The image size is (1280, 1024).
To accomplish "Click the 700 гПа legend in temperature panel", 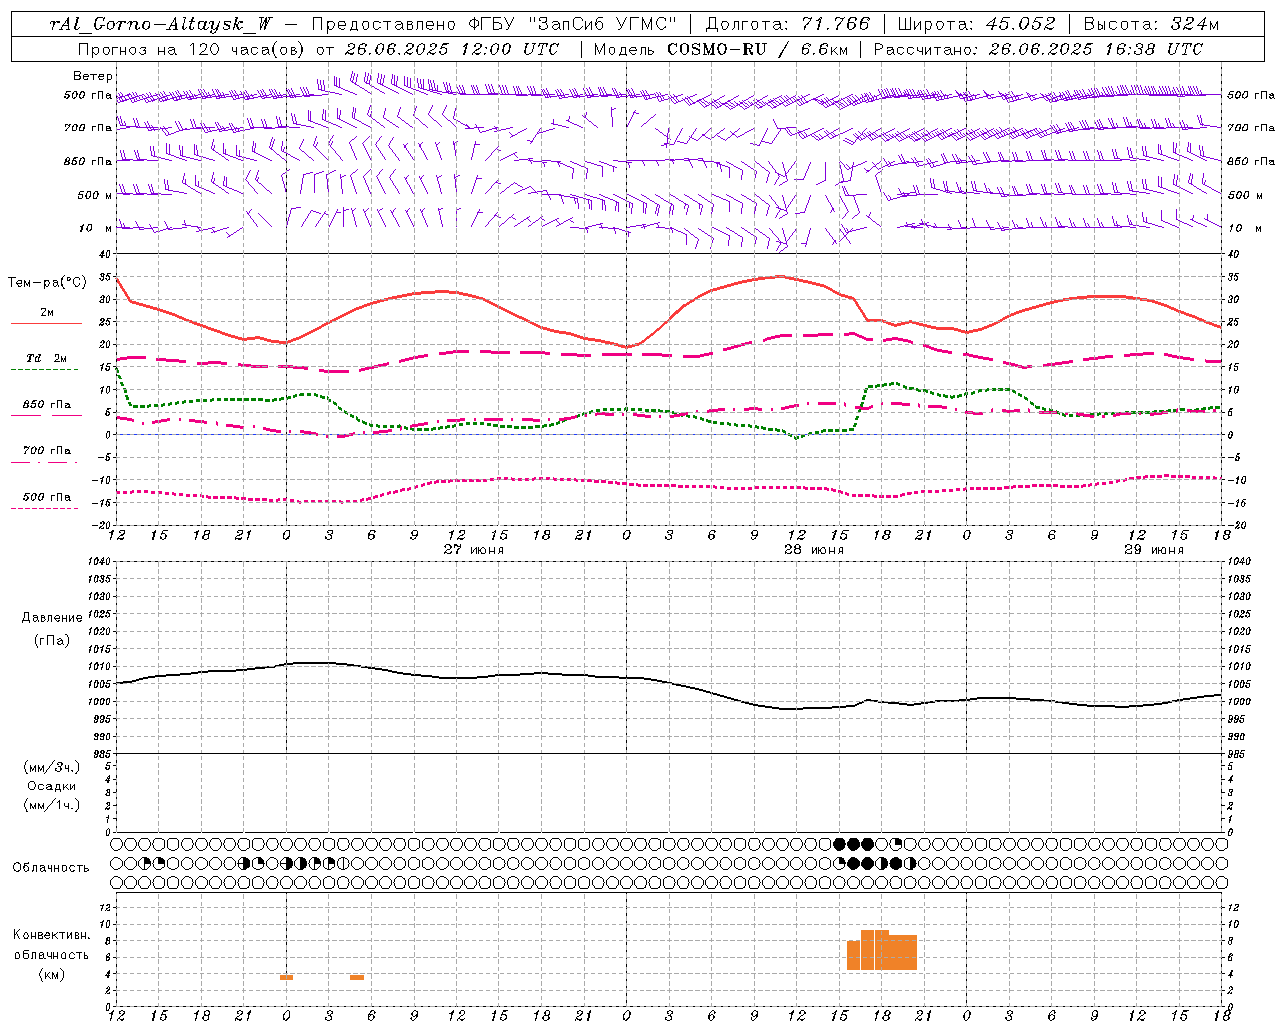I will tap(47, 451).
